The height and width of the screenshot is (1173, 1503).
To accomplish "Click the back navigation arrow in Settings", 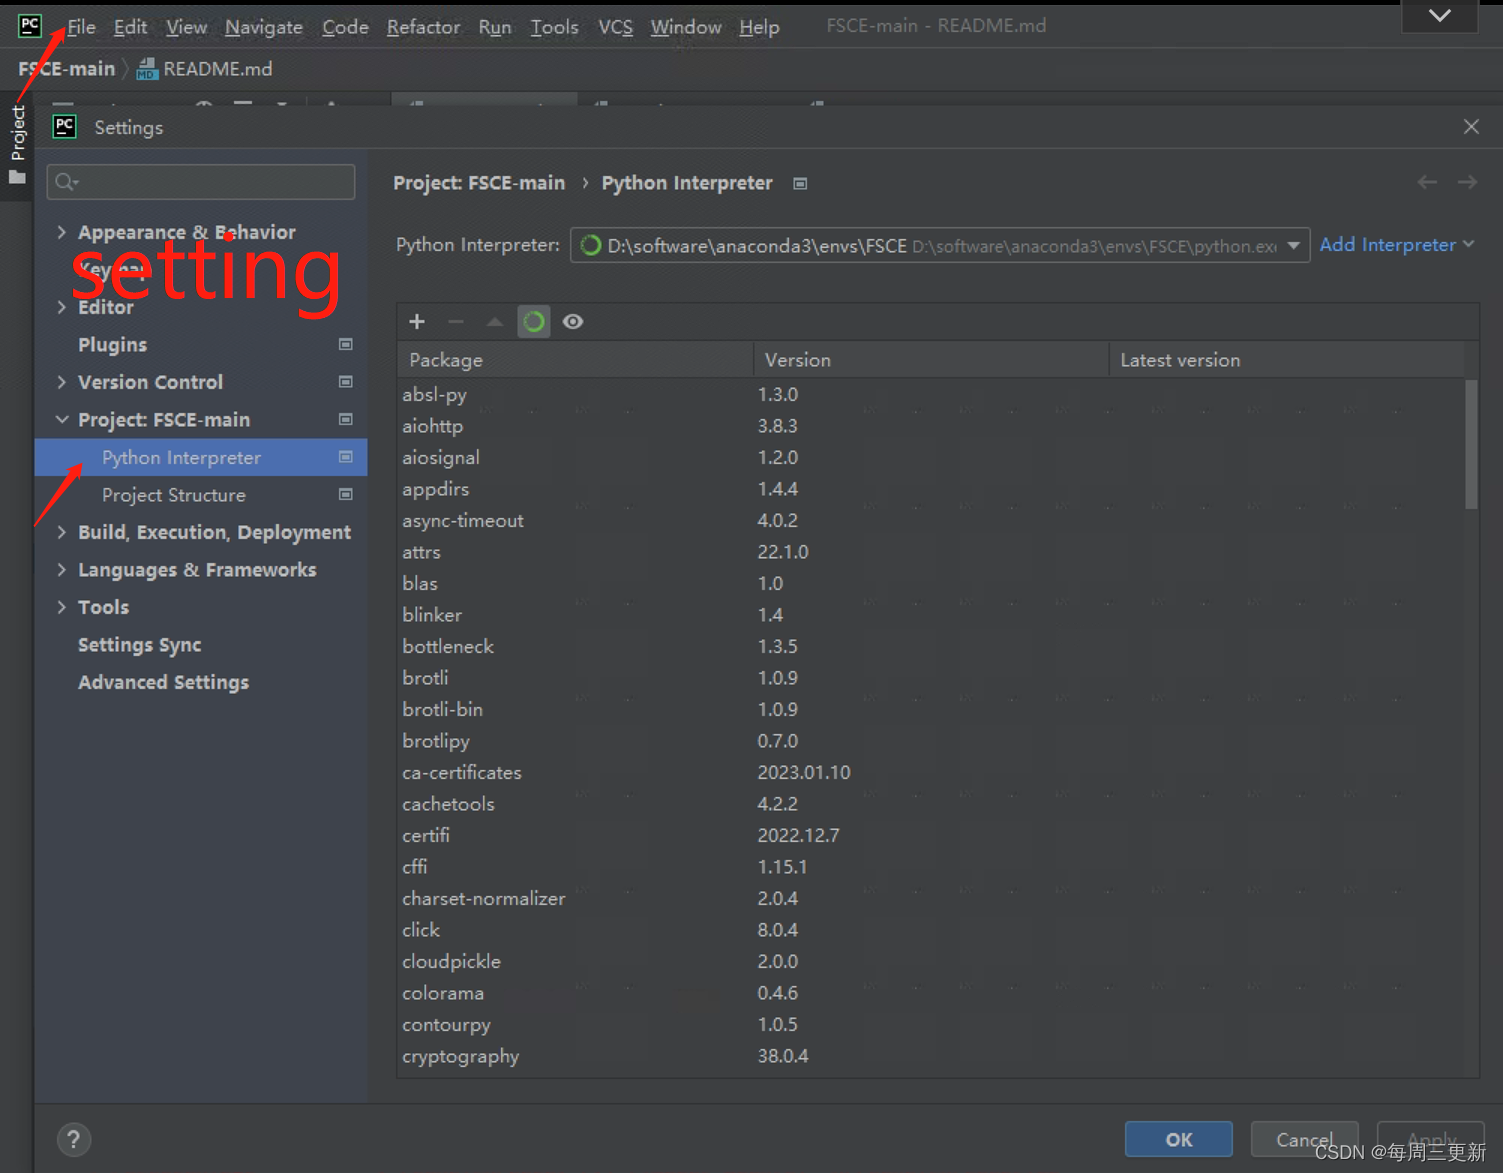I will (x=1427, y=182).
